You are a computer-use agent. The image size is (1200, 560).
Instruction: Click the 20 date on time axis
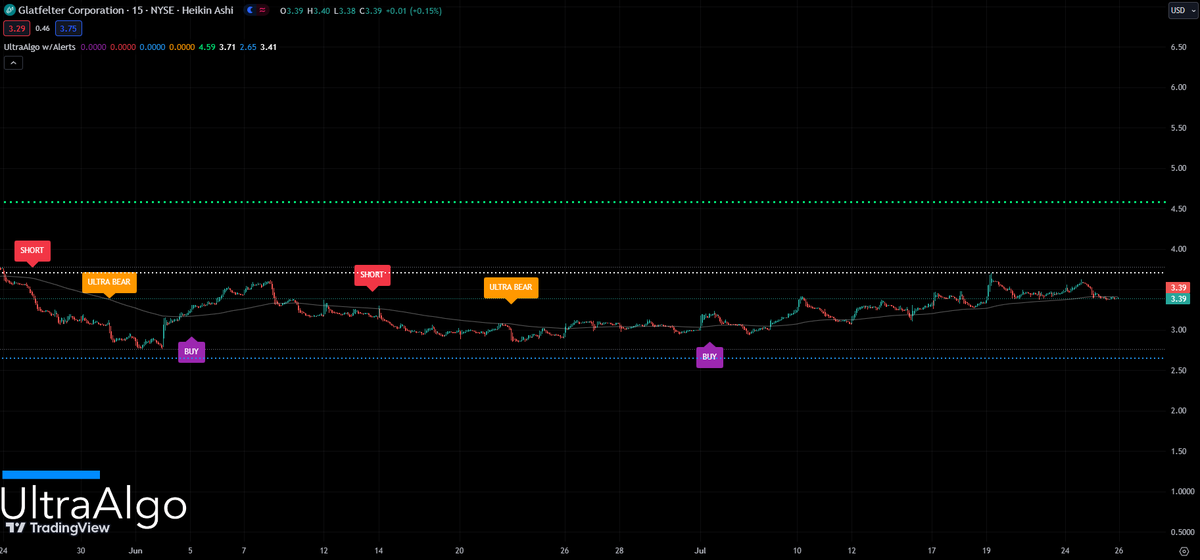(x=459, y=551)
